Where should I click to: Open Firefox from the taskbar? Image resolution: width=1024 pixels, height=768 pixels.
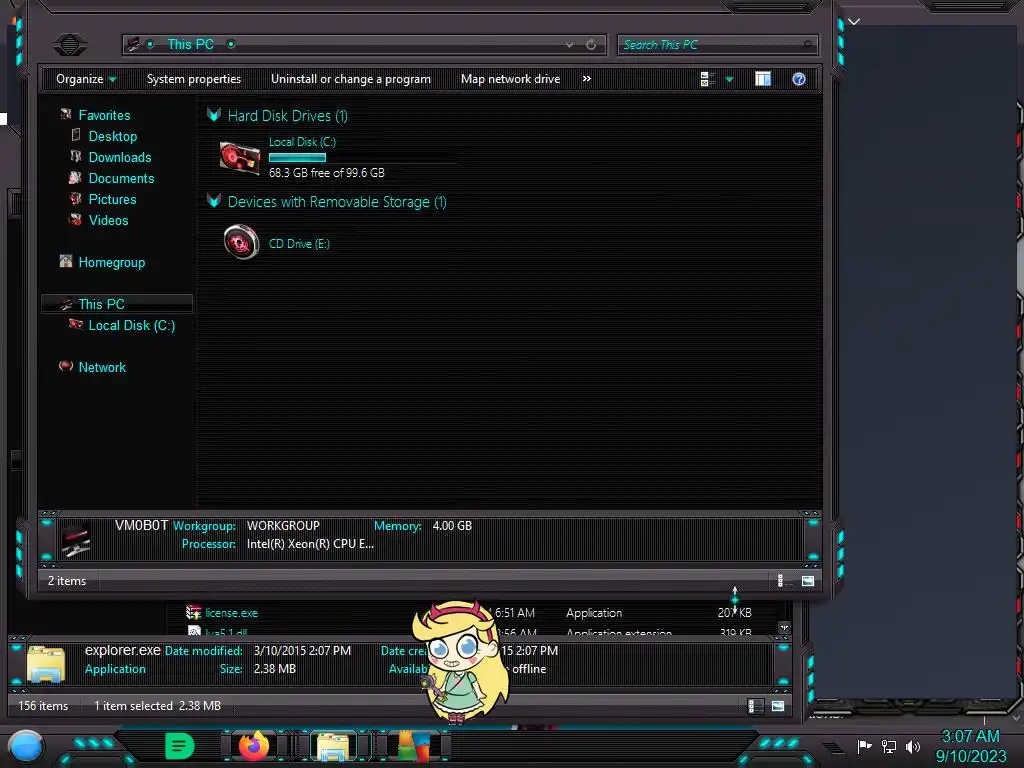point(254,745)
